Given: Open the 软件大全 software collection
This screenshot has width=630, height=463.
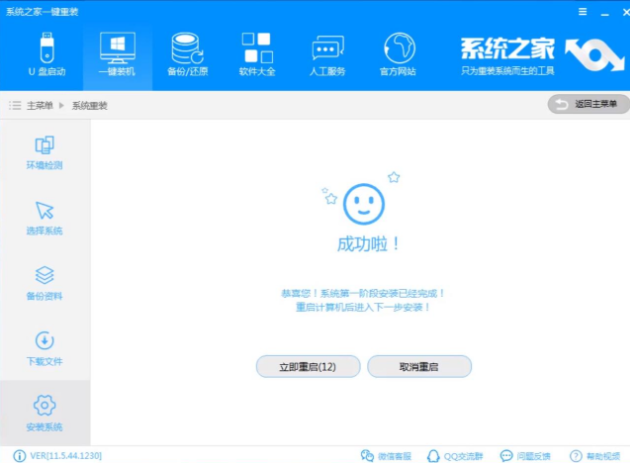Looking at the screenshot, I should pos(256,54).
